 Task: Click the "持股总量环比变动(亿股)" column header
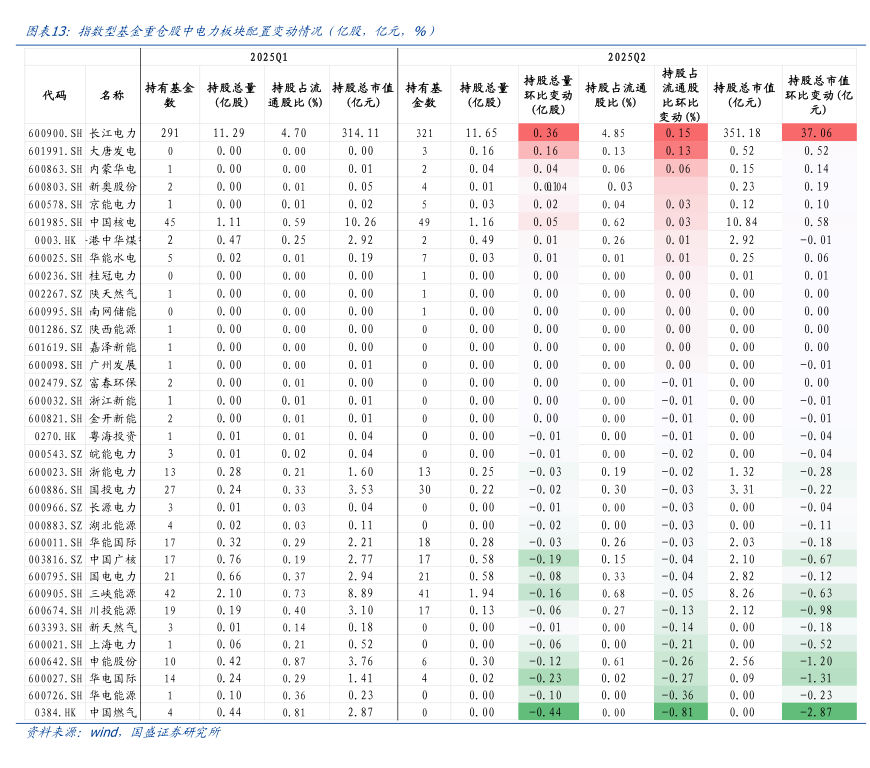tap(548, 95)
